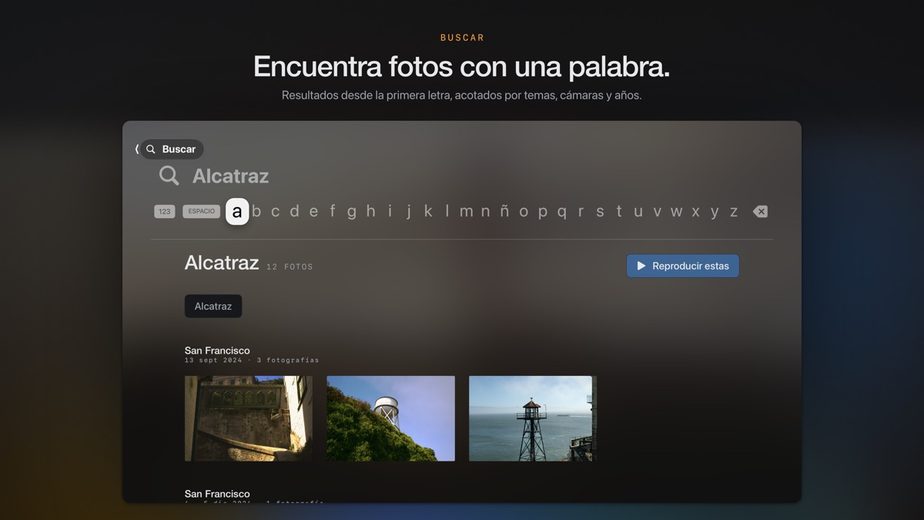This screenshot has height=520, width=924.
Task: Click the Buscar back pill button
Action: click(x=171, y=149)
